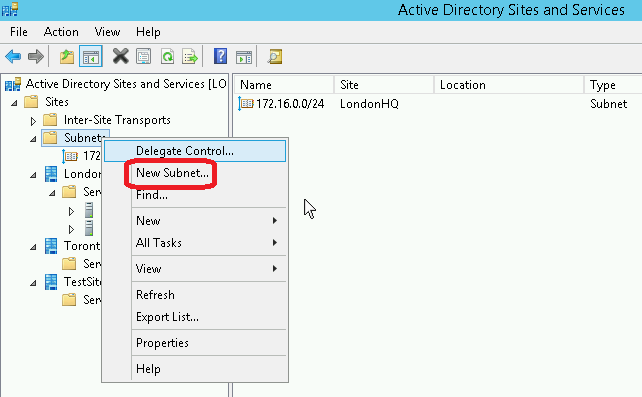Click the app icon in the title bar
The image size is (642, 397).
(x=10, y=9)
